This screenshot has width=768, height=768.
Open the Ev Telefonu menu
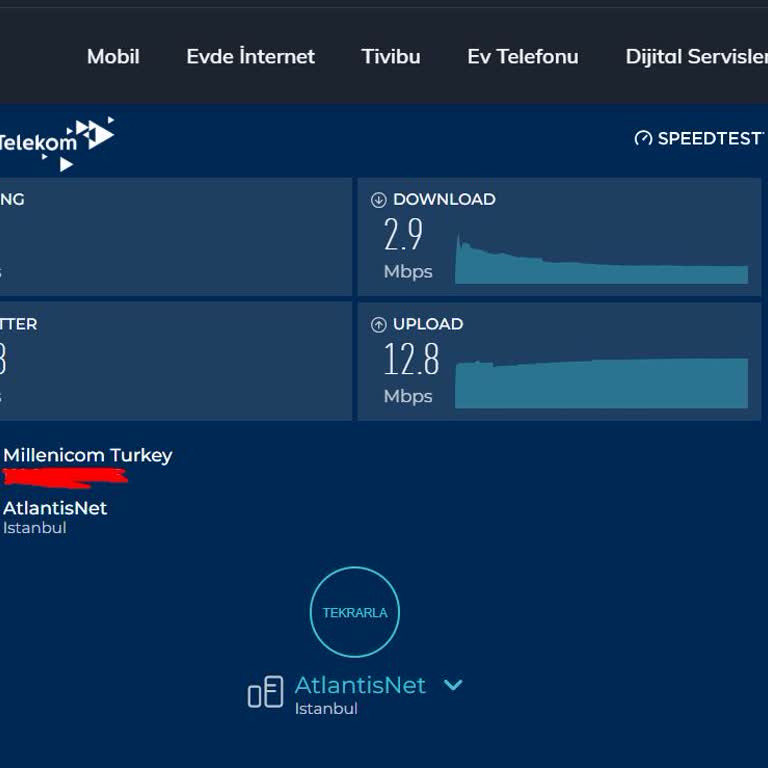(x=523, y=57)
